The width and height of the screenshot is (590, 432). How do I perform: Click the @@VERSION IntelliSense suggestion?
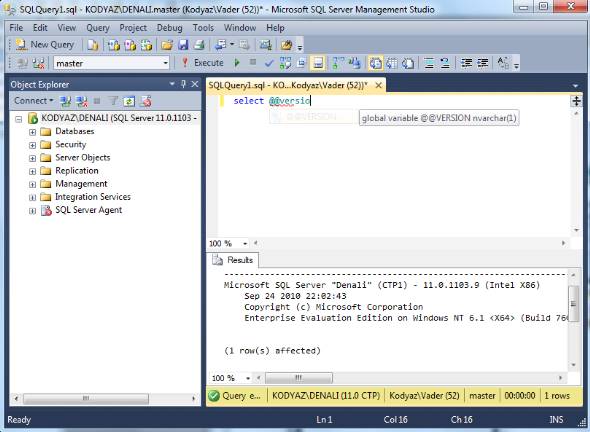pyautogui.click(x=311, y=117)
